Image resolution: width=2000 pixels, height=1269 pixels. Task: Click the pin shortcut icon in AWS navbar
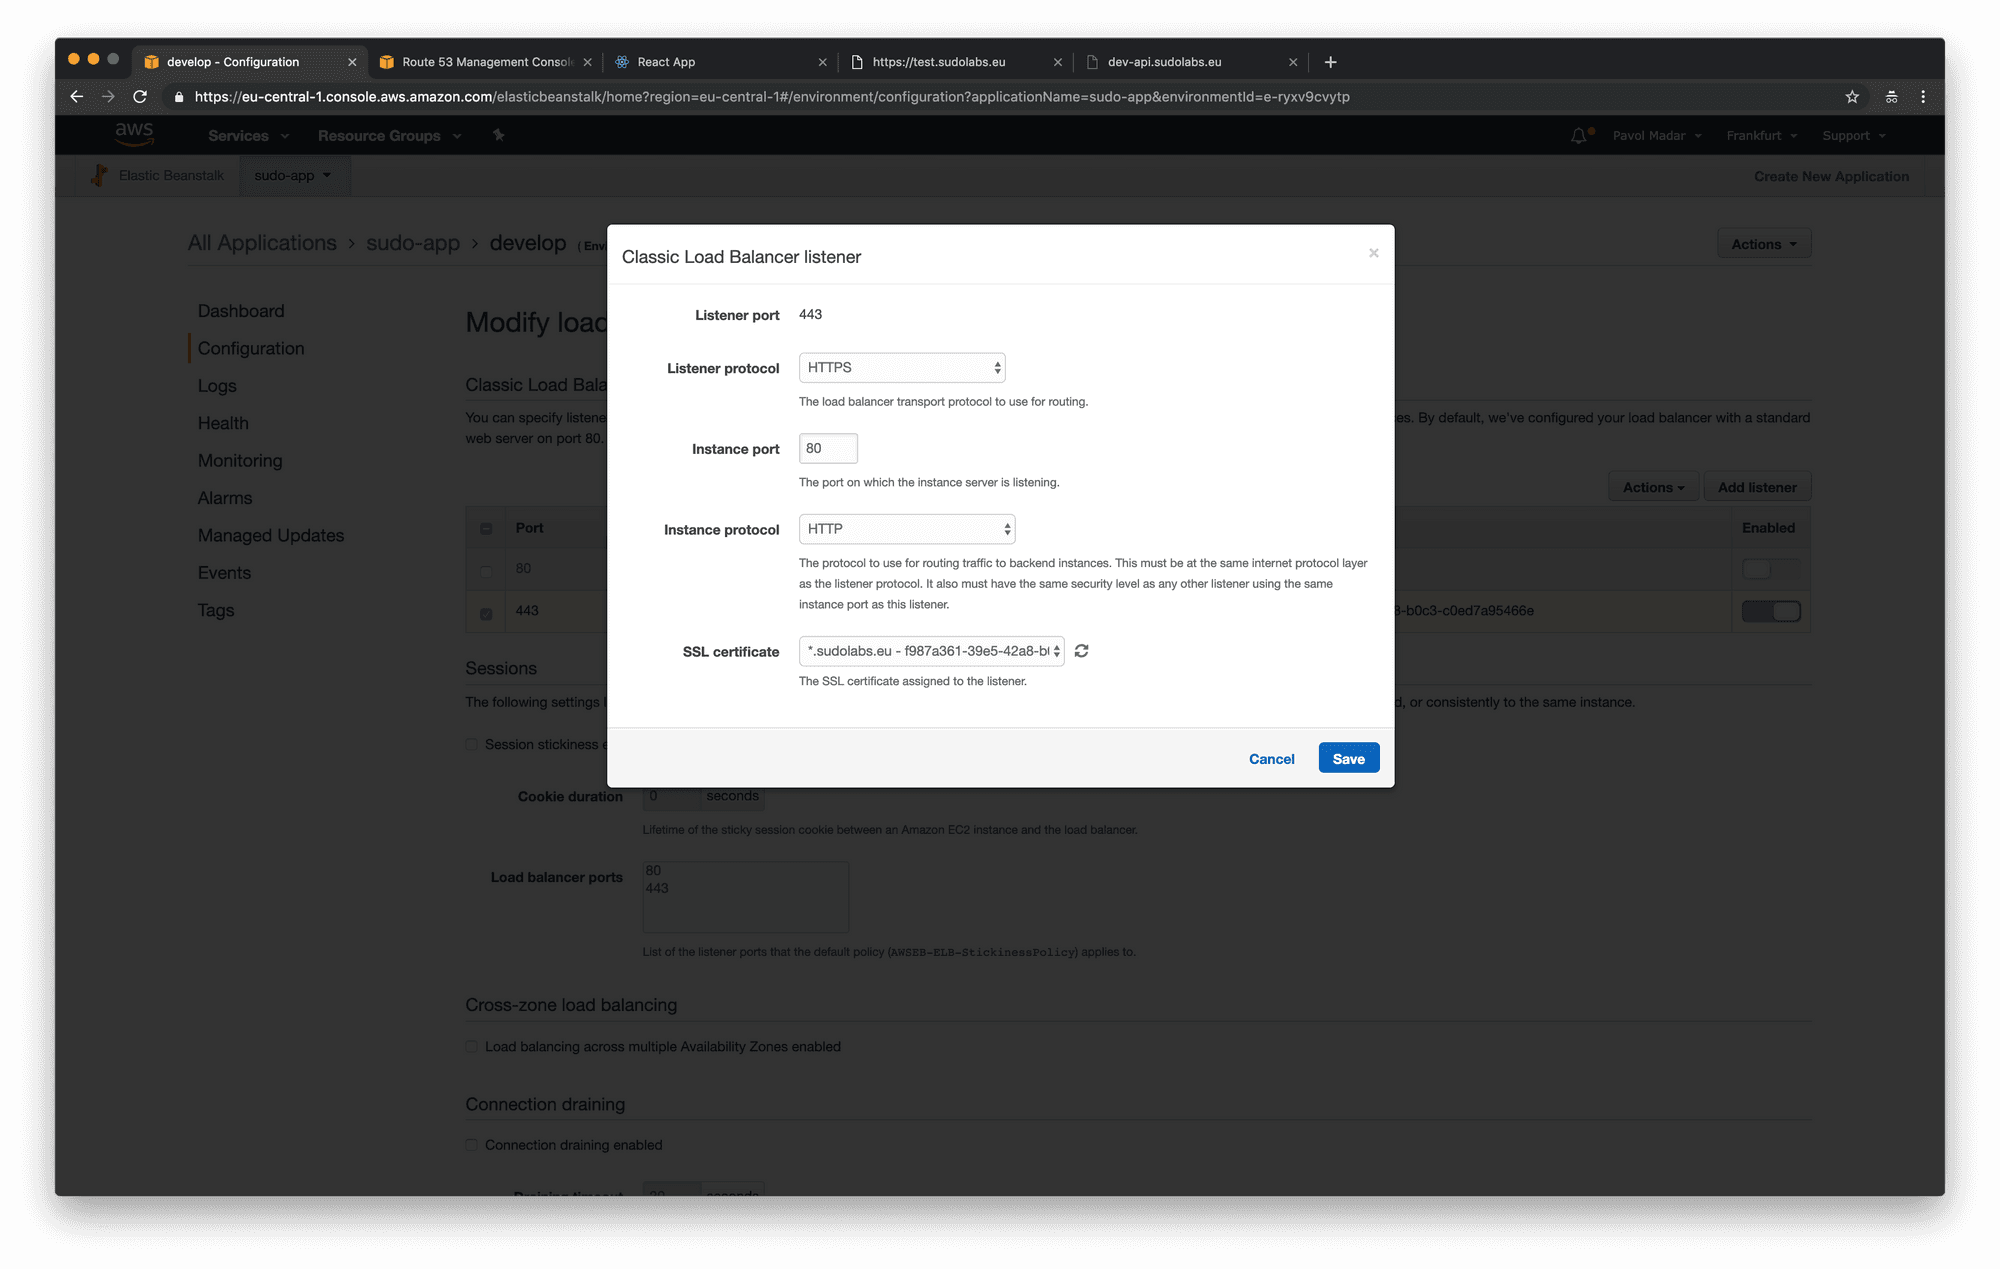tap(498, 135)
